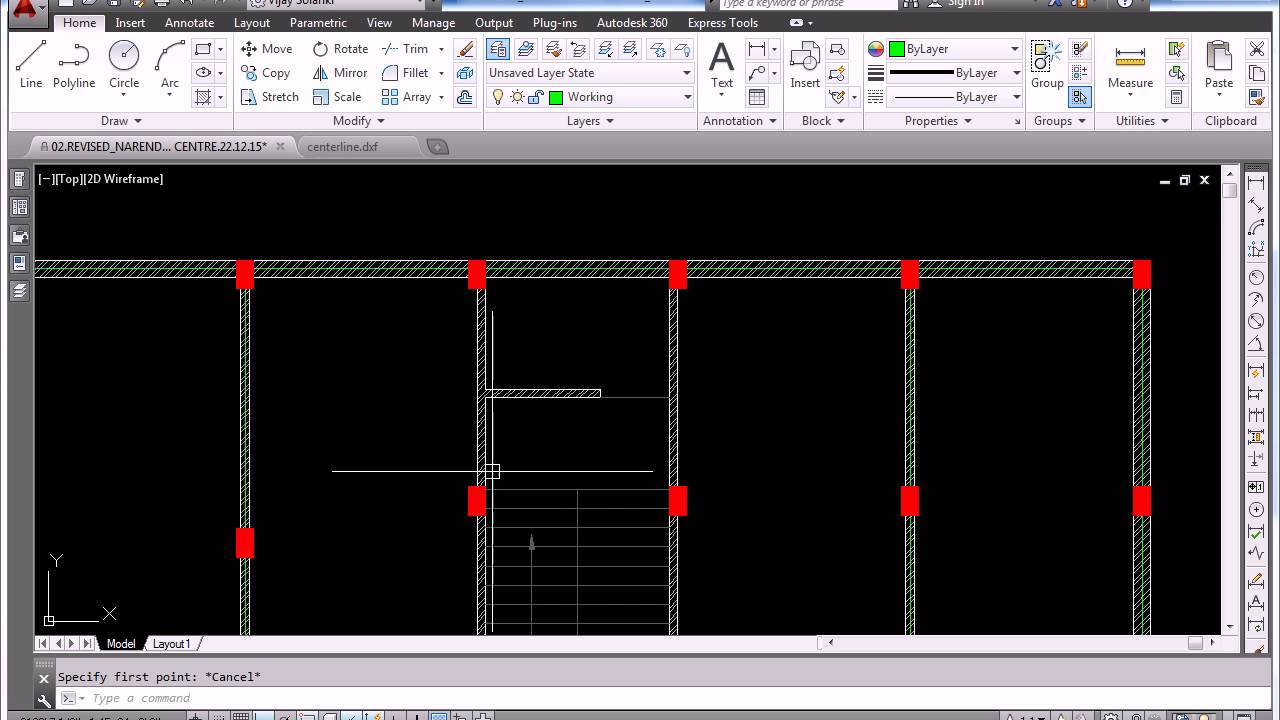This screenshot has width=1280, height=720.
Task: Switch to the Express Tools tab
Action: coord(722,22)
